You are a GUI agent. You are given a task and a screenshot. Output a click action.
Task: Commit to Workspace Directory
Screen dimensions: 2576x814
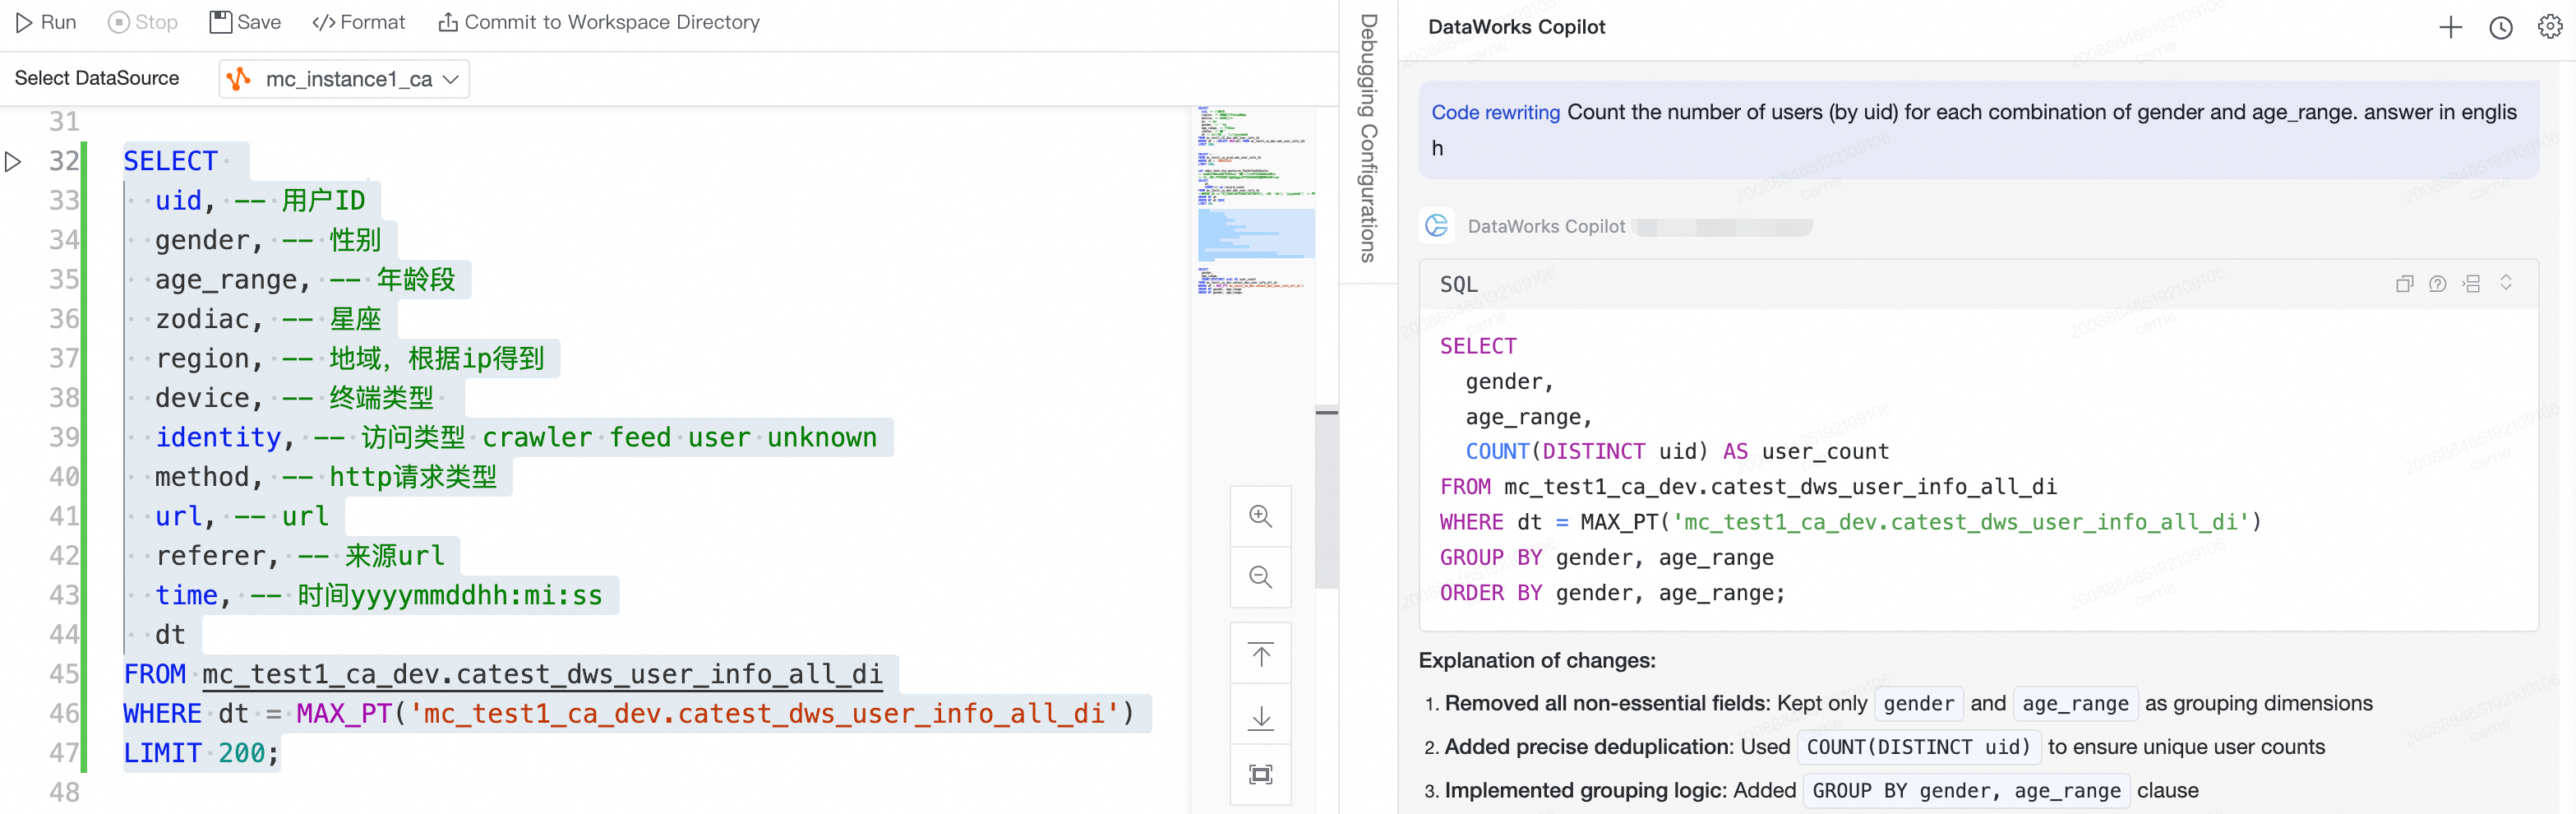(599, 22)
